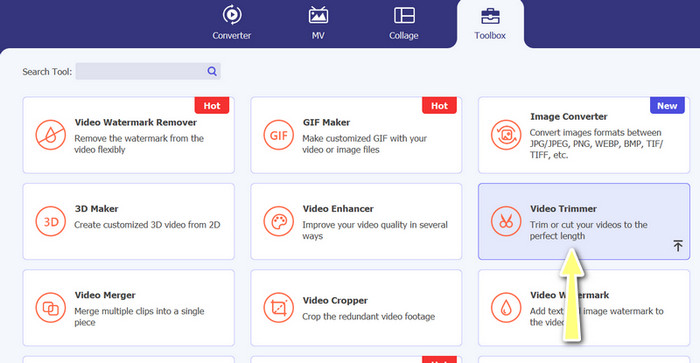Click the GIF Maker icon
700x363 pixels.
click(278, 135)
